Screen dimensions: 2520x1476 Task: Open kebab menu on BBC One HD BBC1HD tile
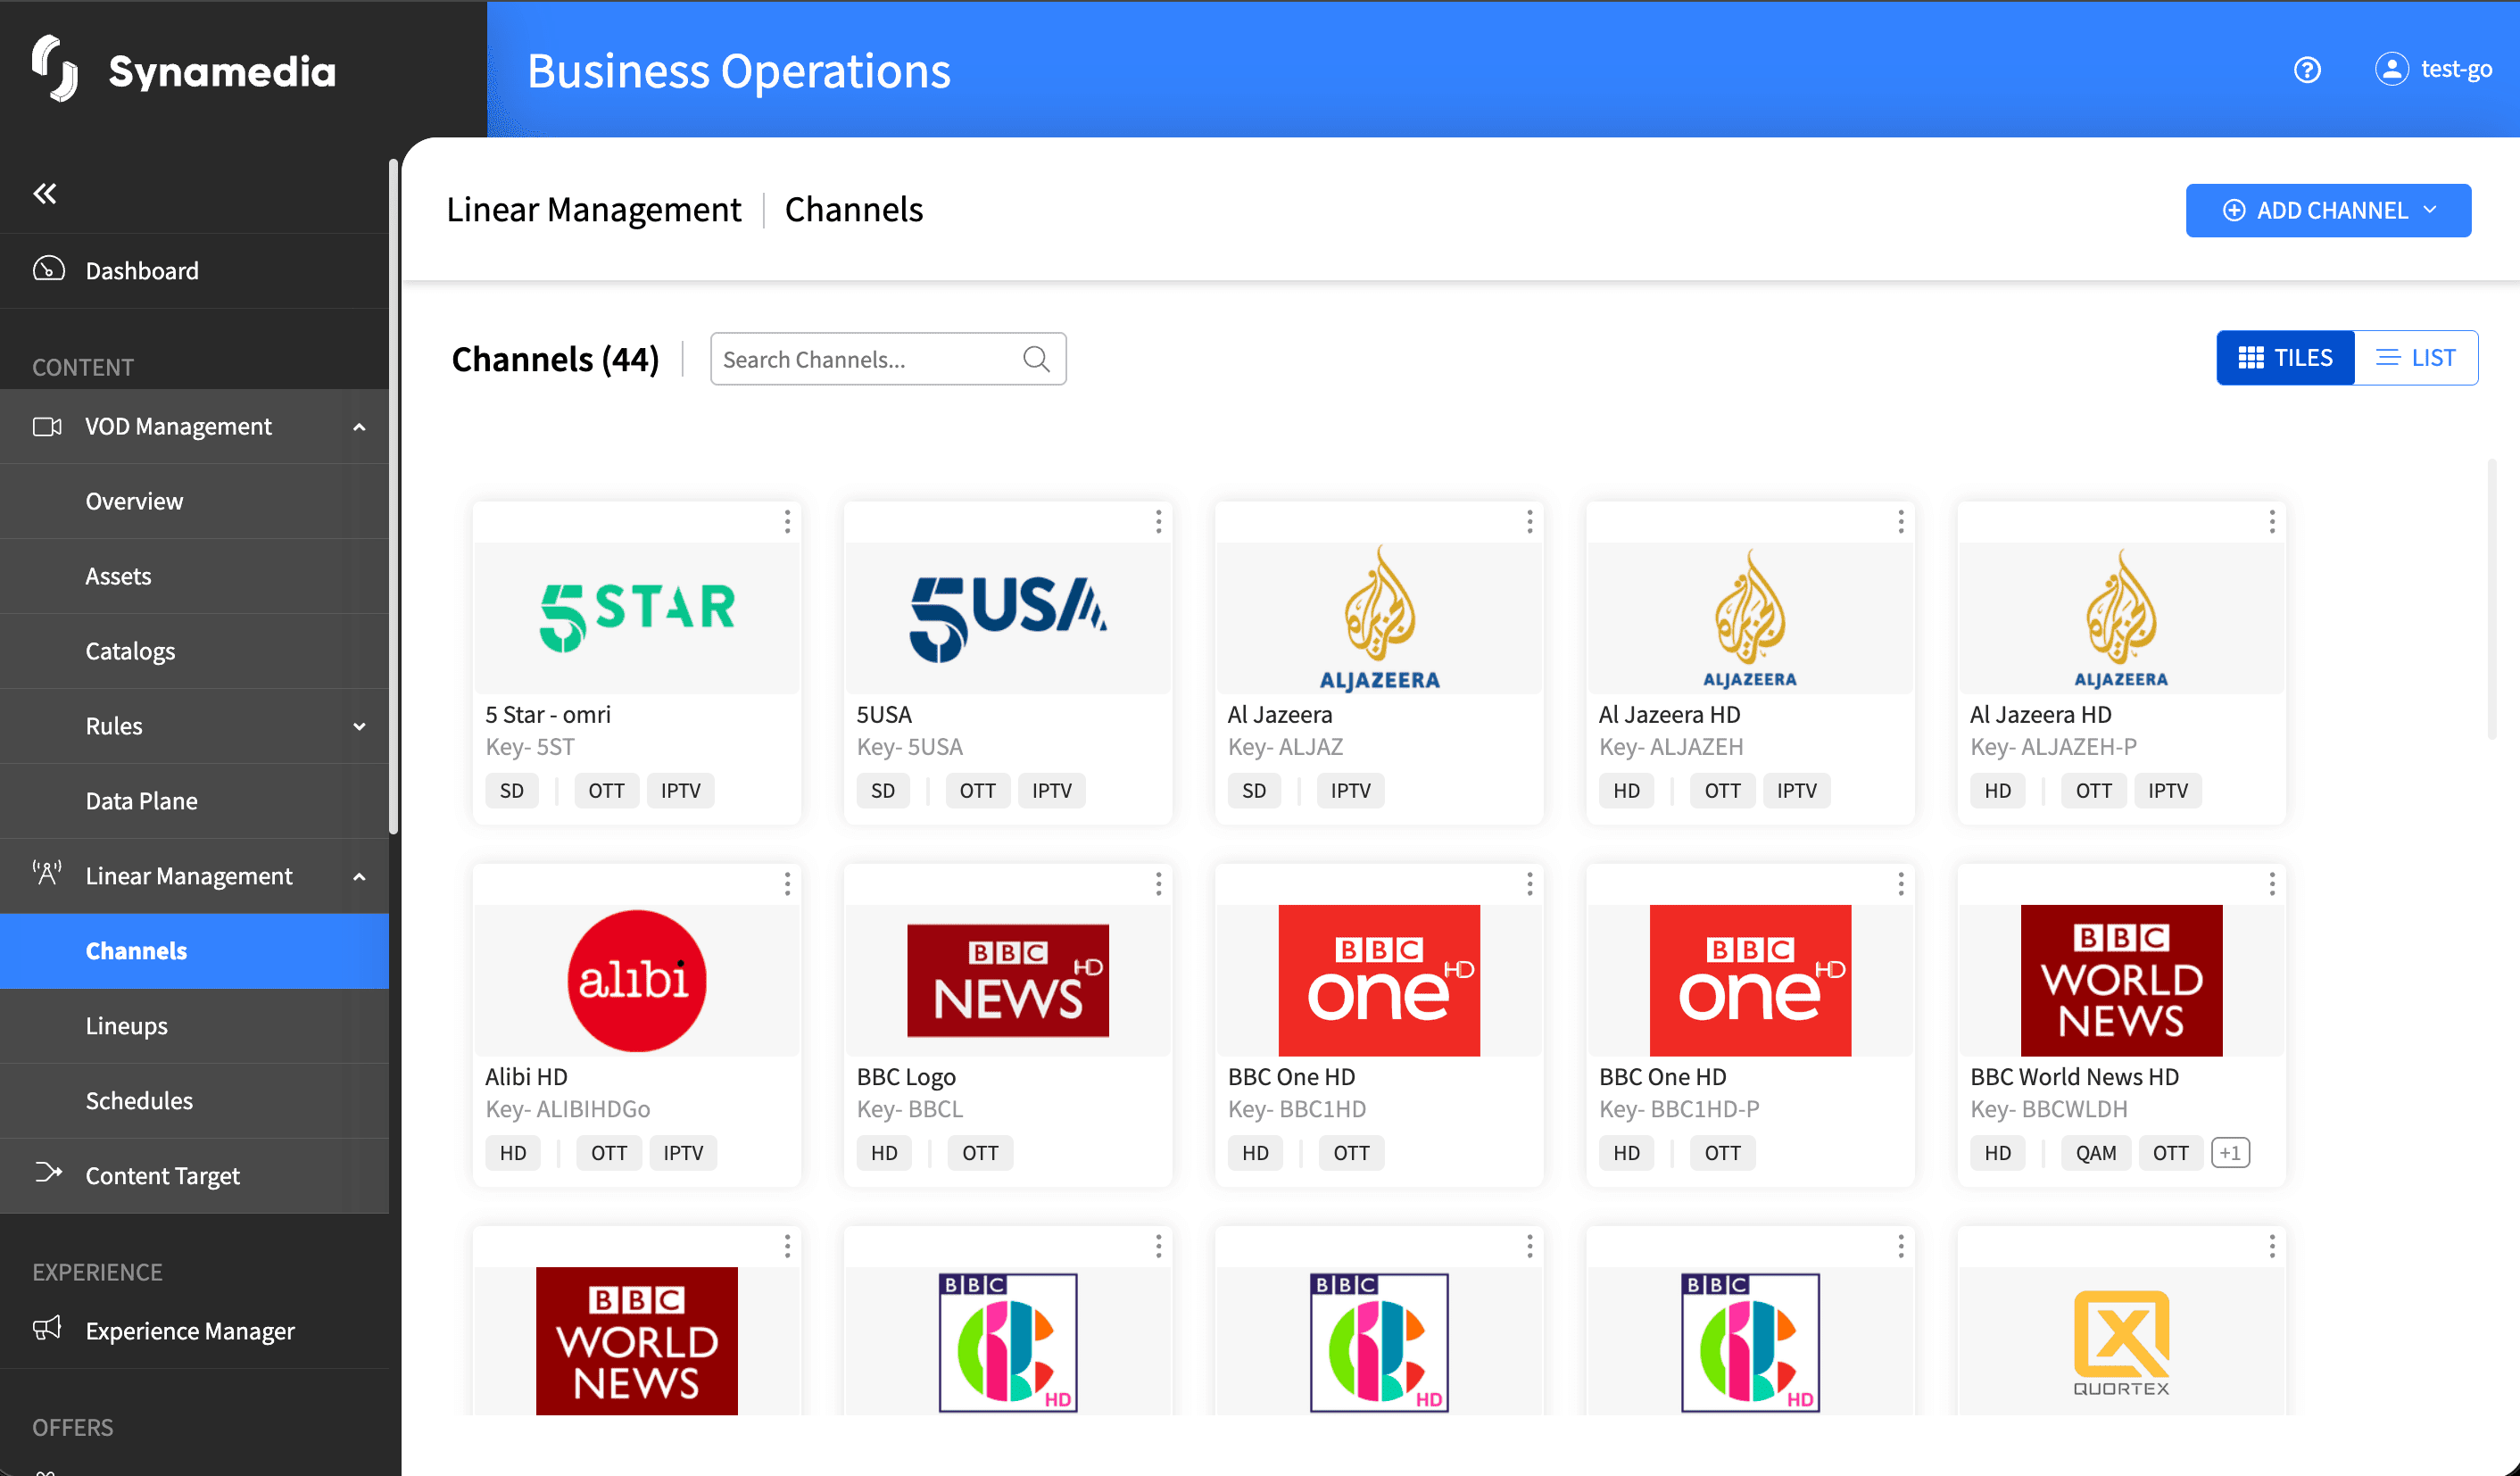pyautogui.click(x=1529, y=884)
